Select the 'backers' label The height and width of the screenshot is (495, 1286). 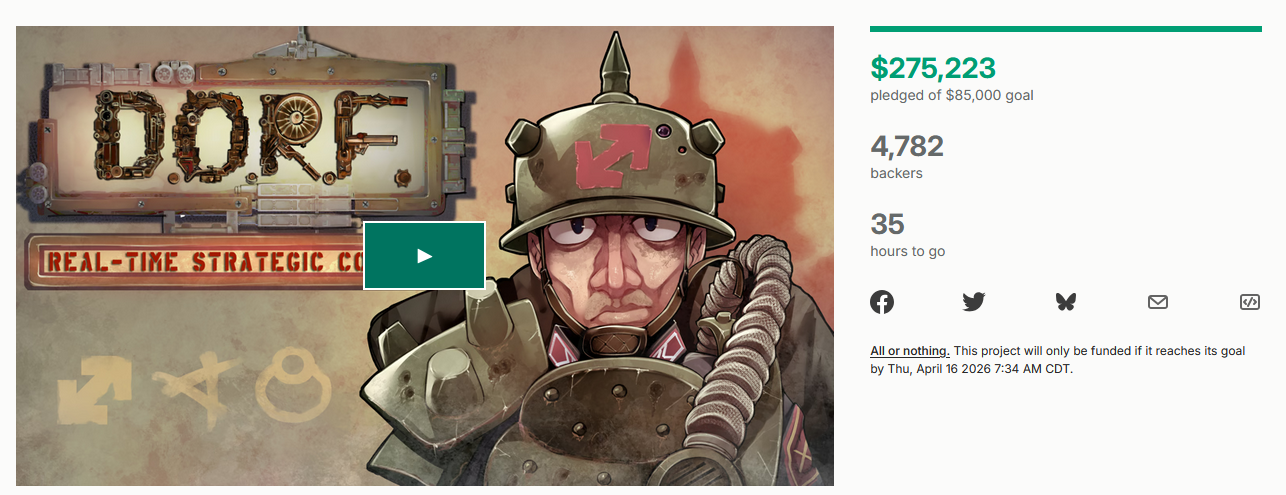click(896, 173)
